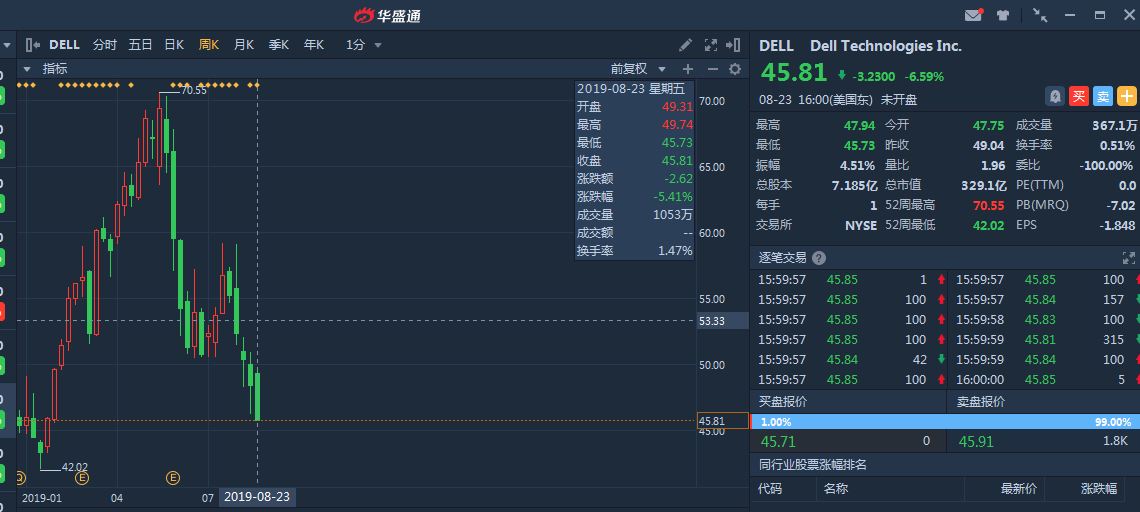The height and width of the screenshot is (512, 1140).
Task: Click the E earnings marker near 04
Action: click(x=81, y=478)
